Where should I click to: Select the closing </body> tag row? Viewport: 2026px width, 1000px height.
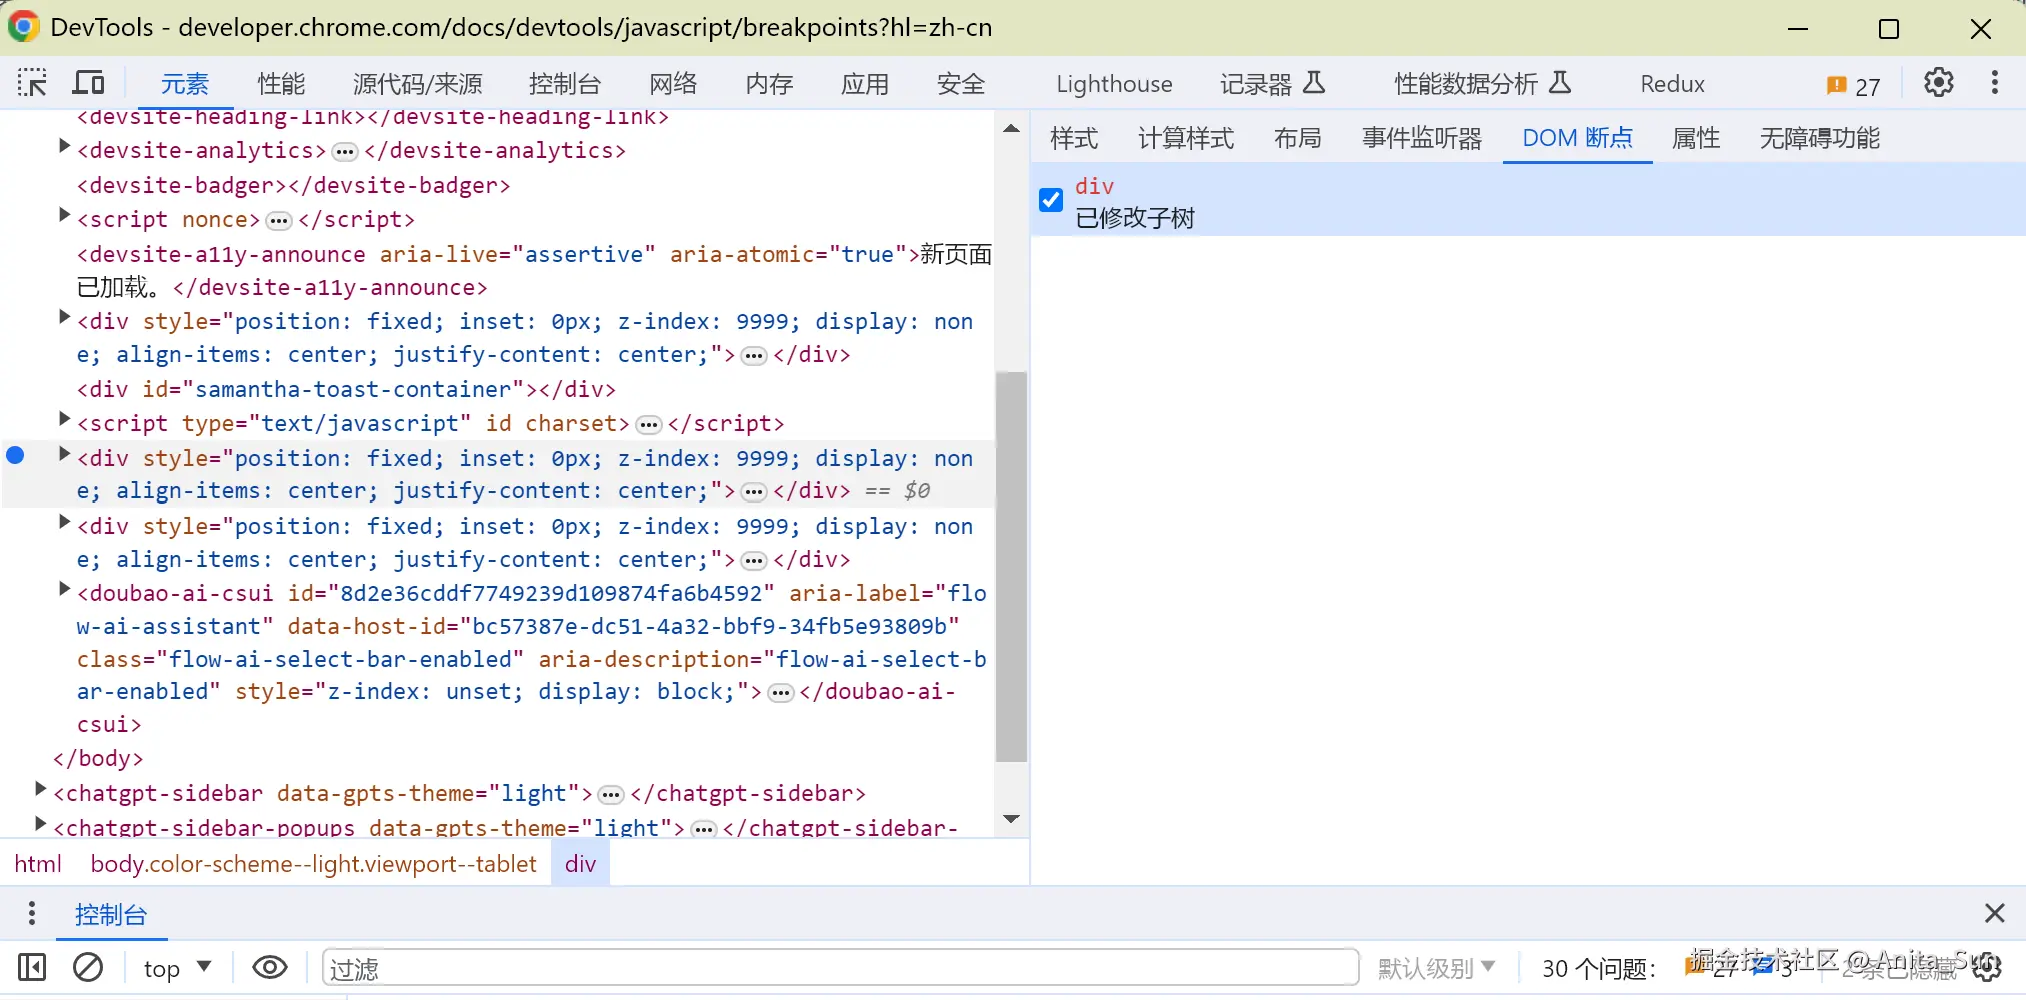click(x=98, y=759)
